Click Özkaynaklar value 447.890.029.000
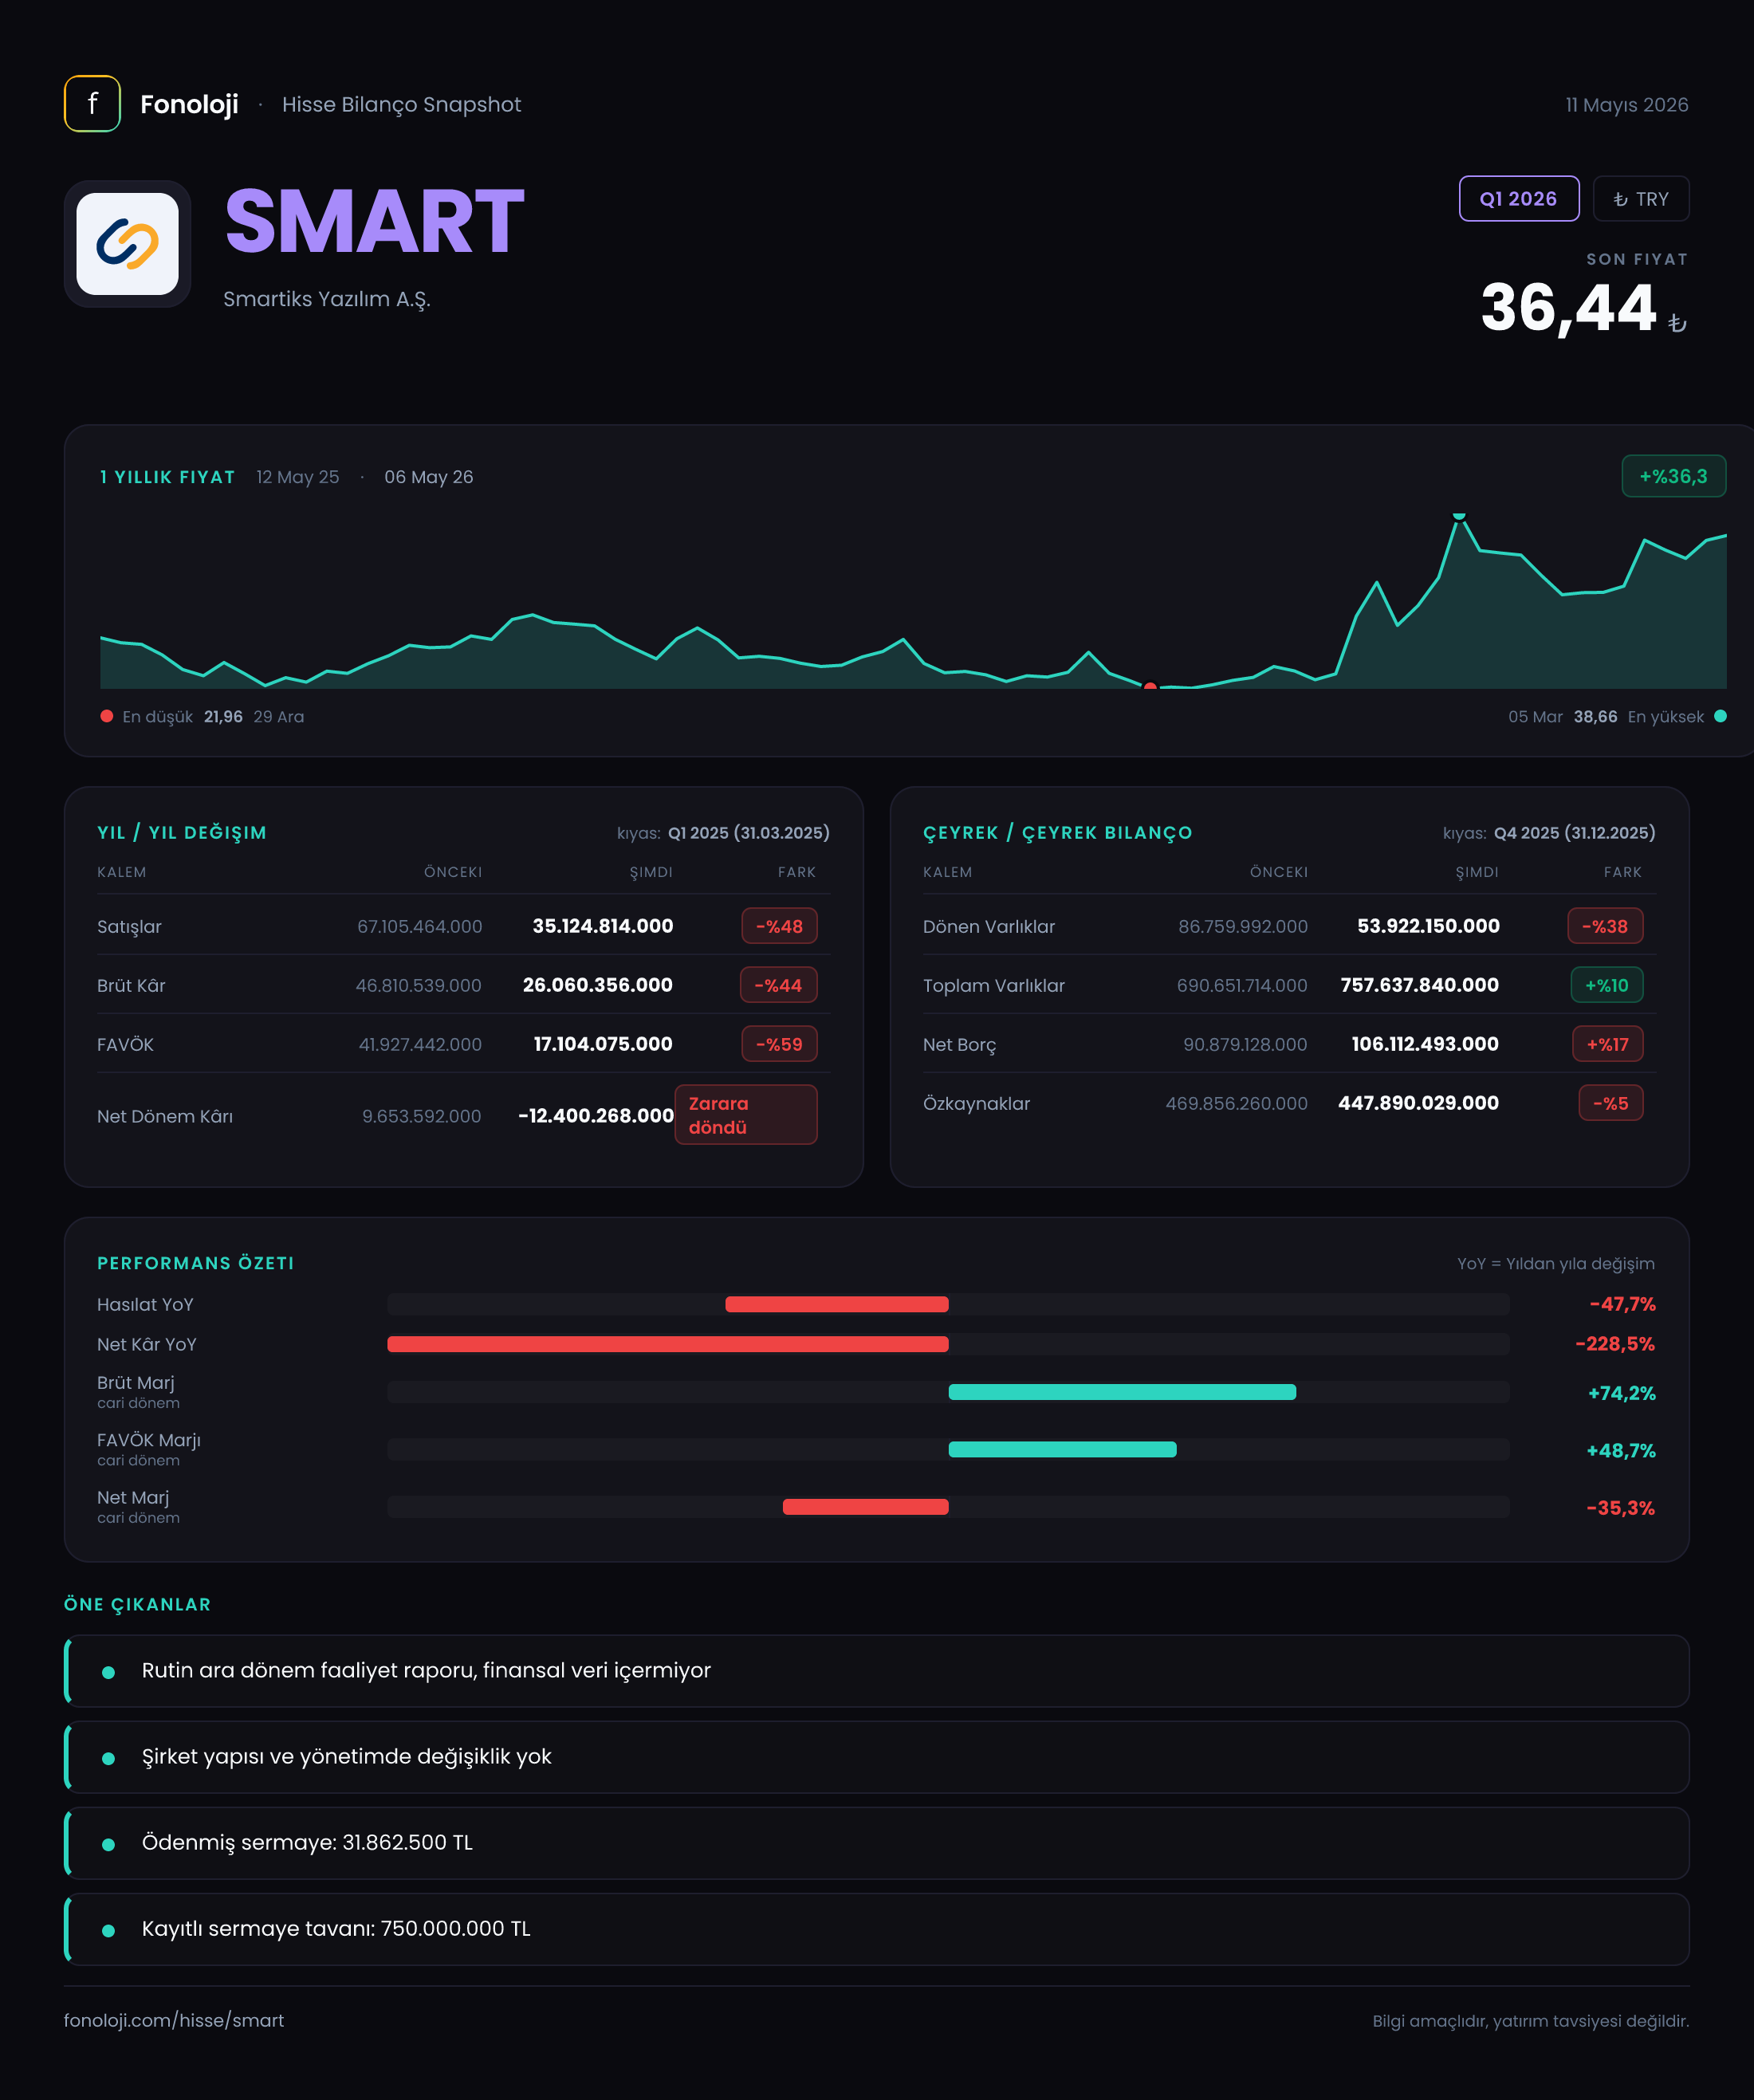The height and width of the screenshot is (2100, 1754). pyautogui.click(x=1418, y=1103)
